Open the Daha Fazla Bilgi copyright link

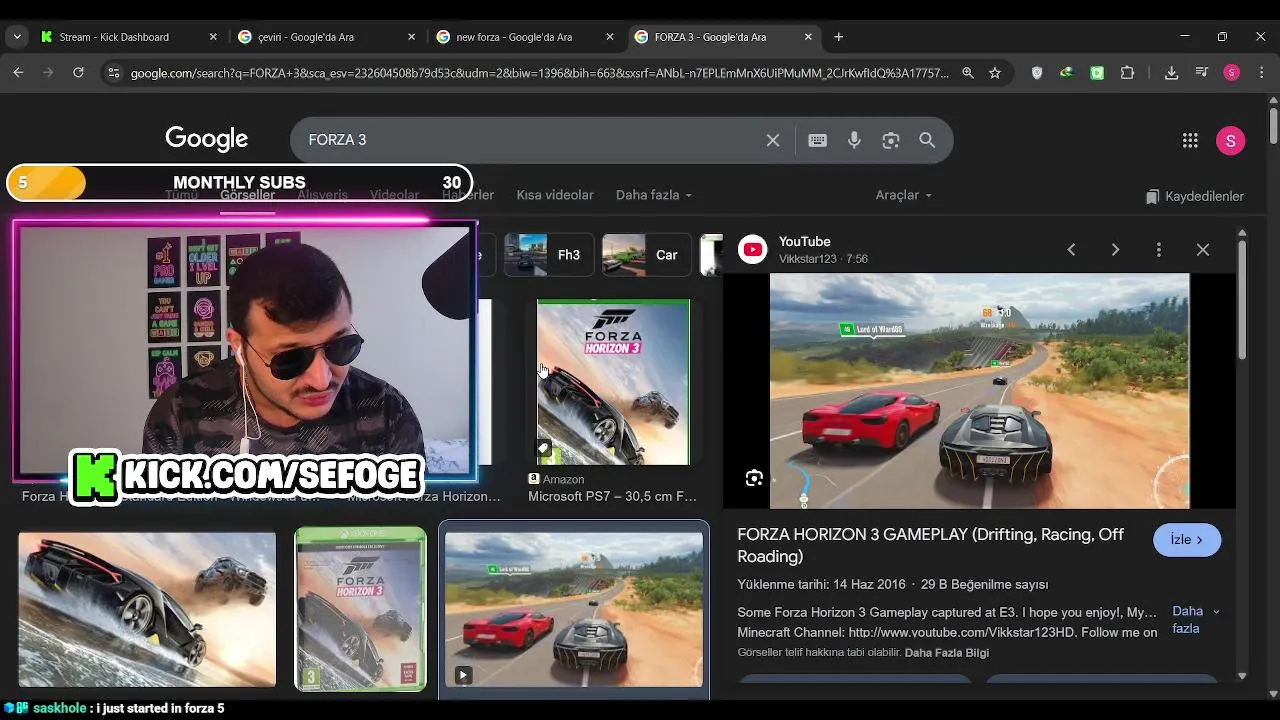tap(946, 653)
